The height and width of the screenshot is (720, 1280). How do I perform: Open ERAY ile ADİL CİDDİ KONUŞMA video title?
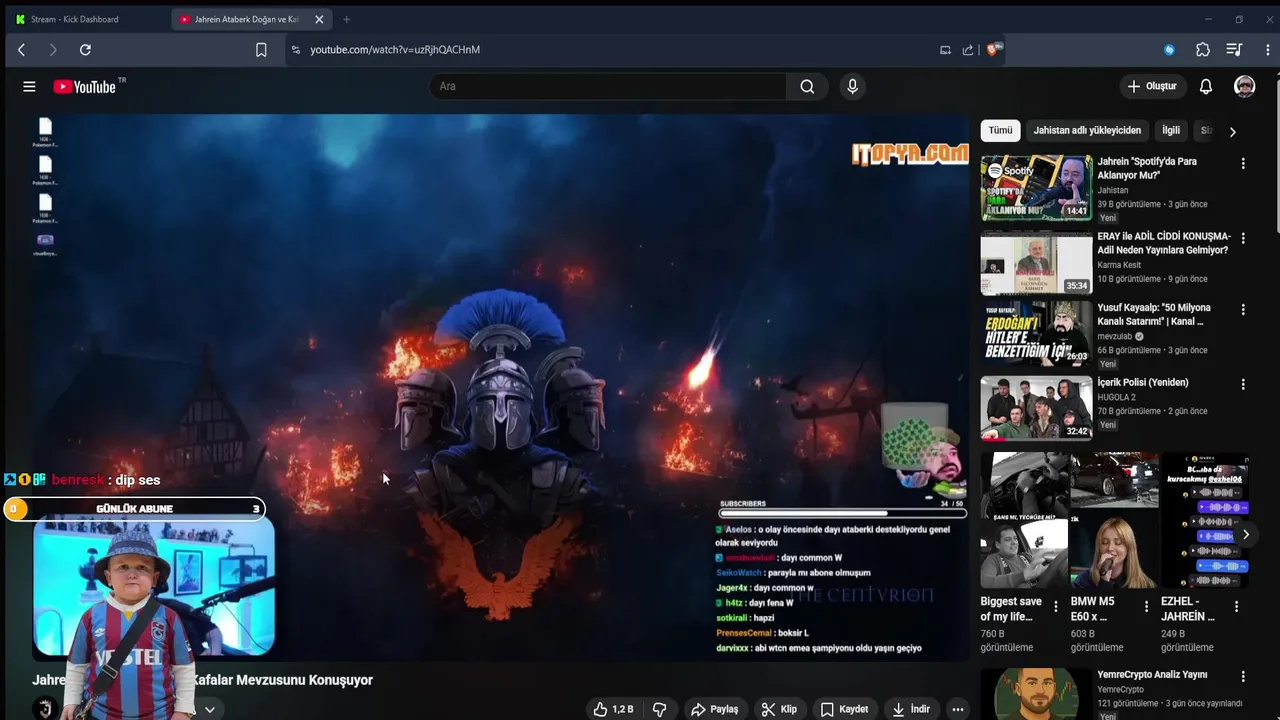coord(1163,243)
